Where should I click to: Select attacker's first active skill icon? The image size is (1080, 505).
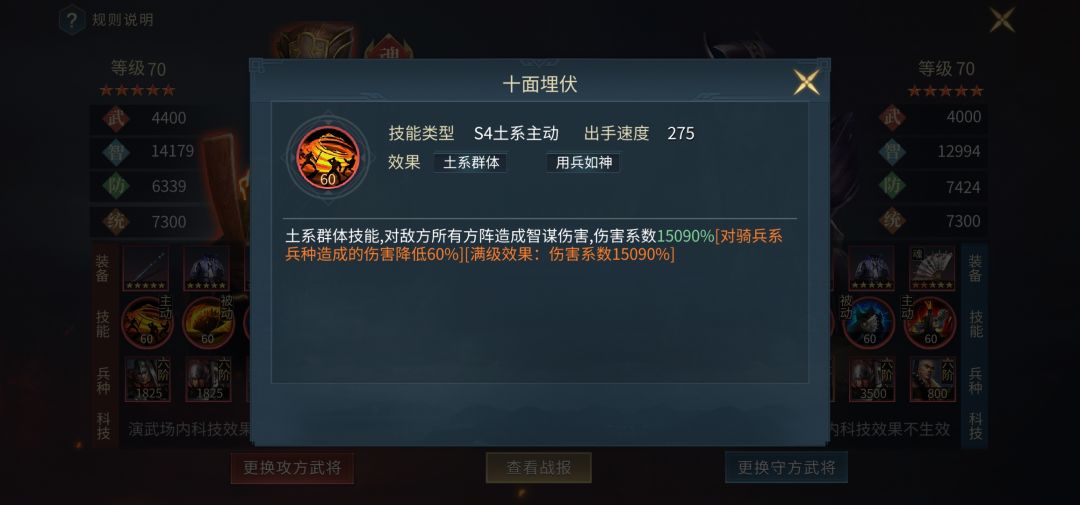(x=147, y=322)
